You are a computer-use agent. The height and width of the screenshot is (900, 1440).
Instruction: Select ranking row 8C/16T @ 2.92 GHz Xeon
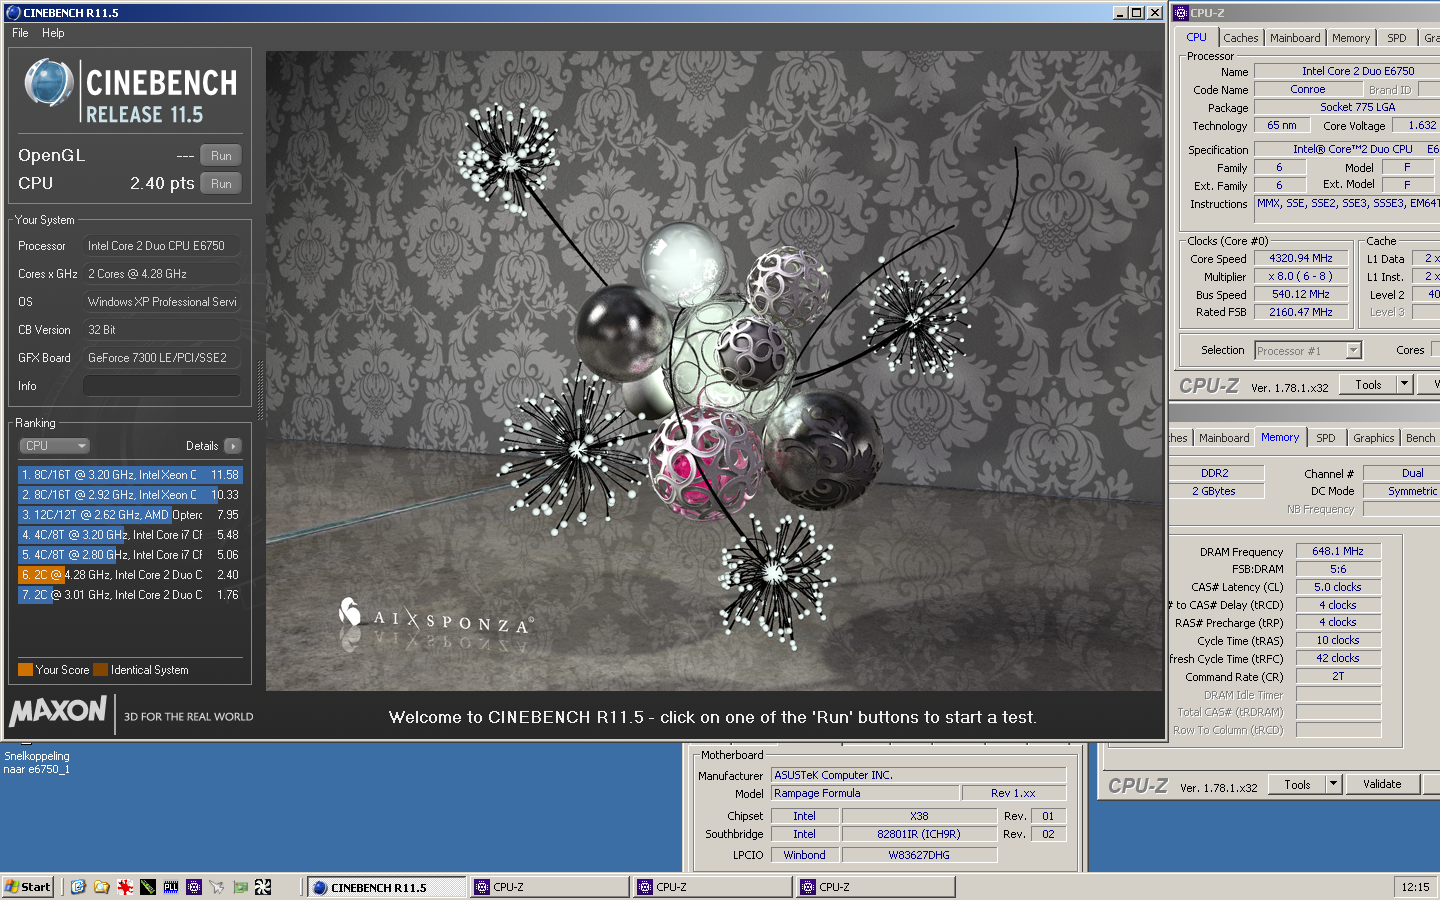(x=129, y=495)
